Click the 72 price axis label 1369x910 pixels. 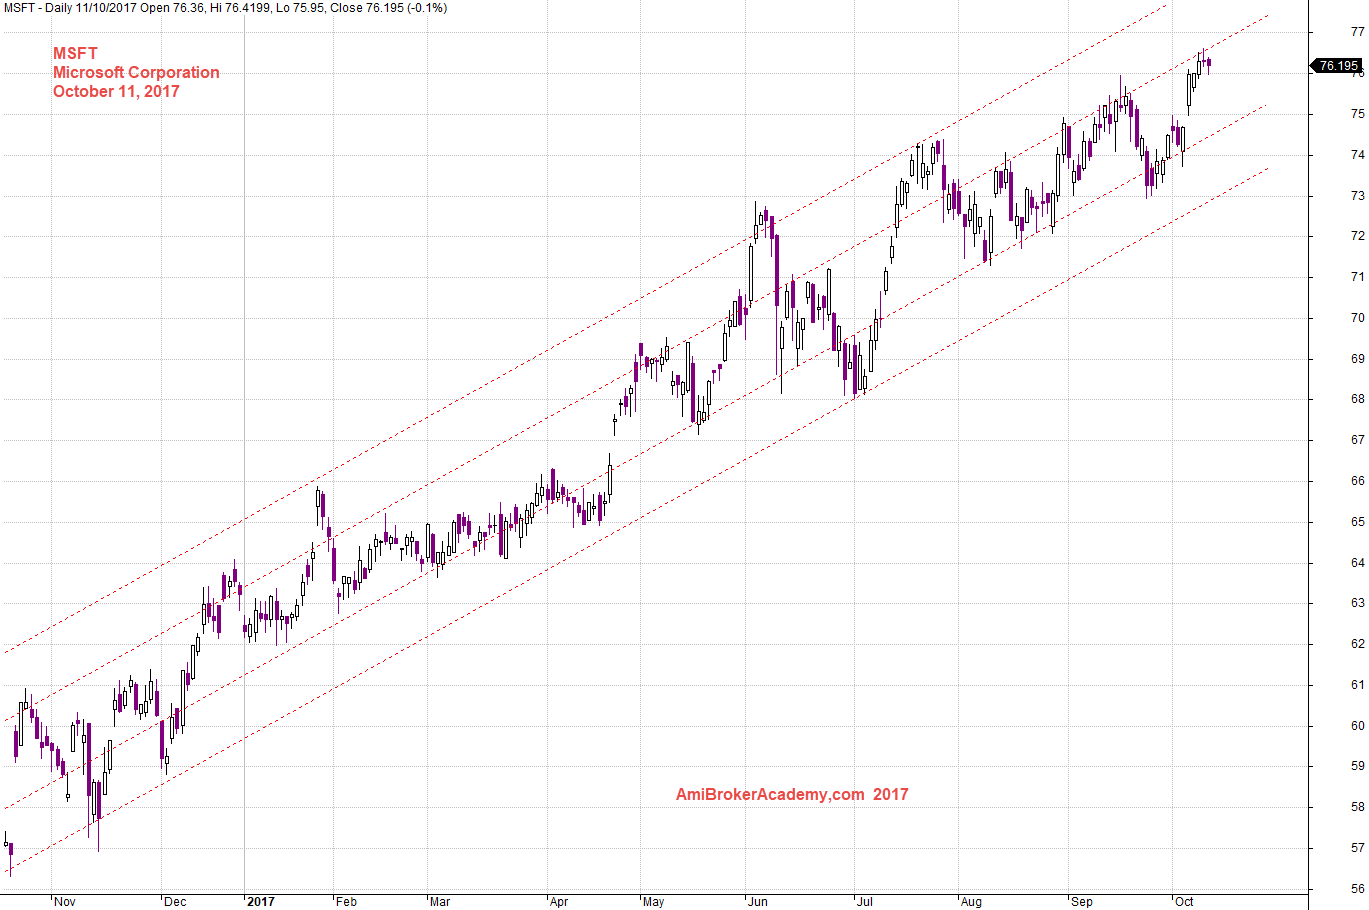pyautogui.click(x=1357, y=236)
